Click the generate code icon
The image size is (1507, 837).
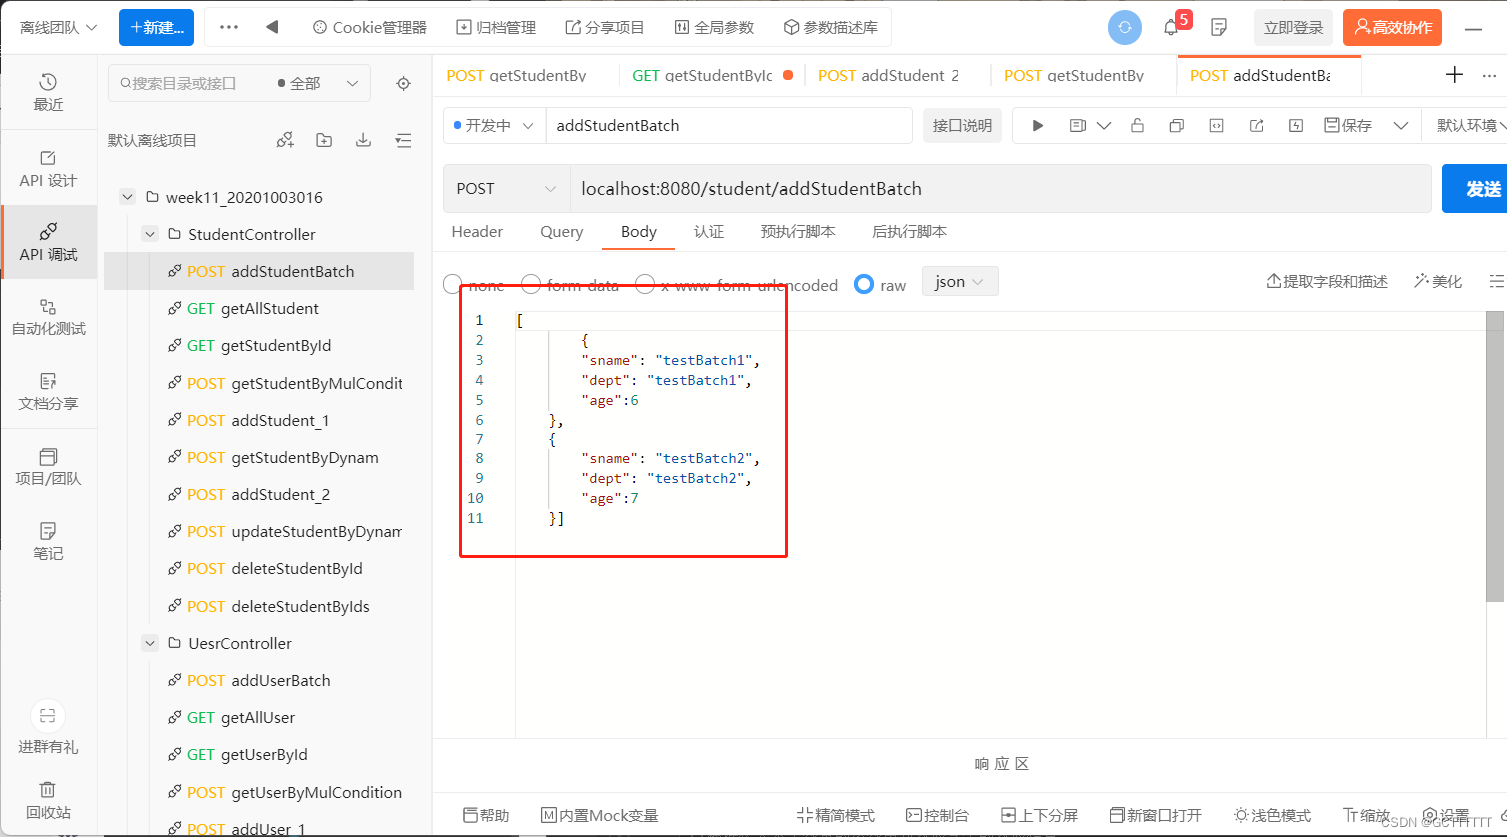[1216, 125]
